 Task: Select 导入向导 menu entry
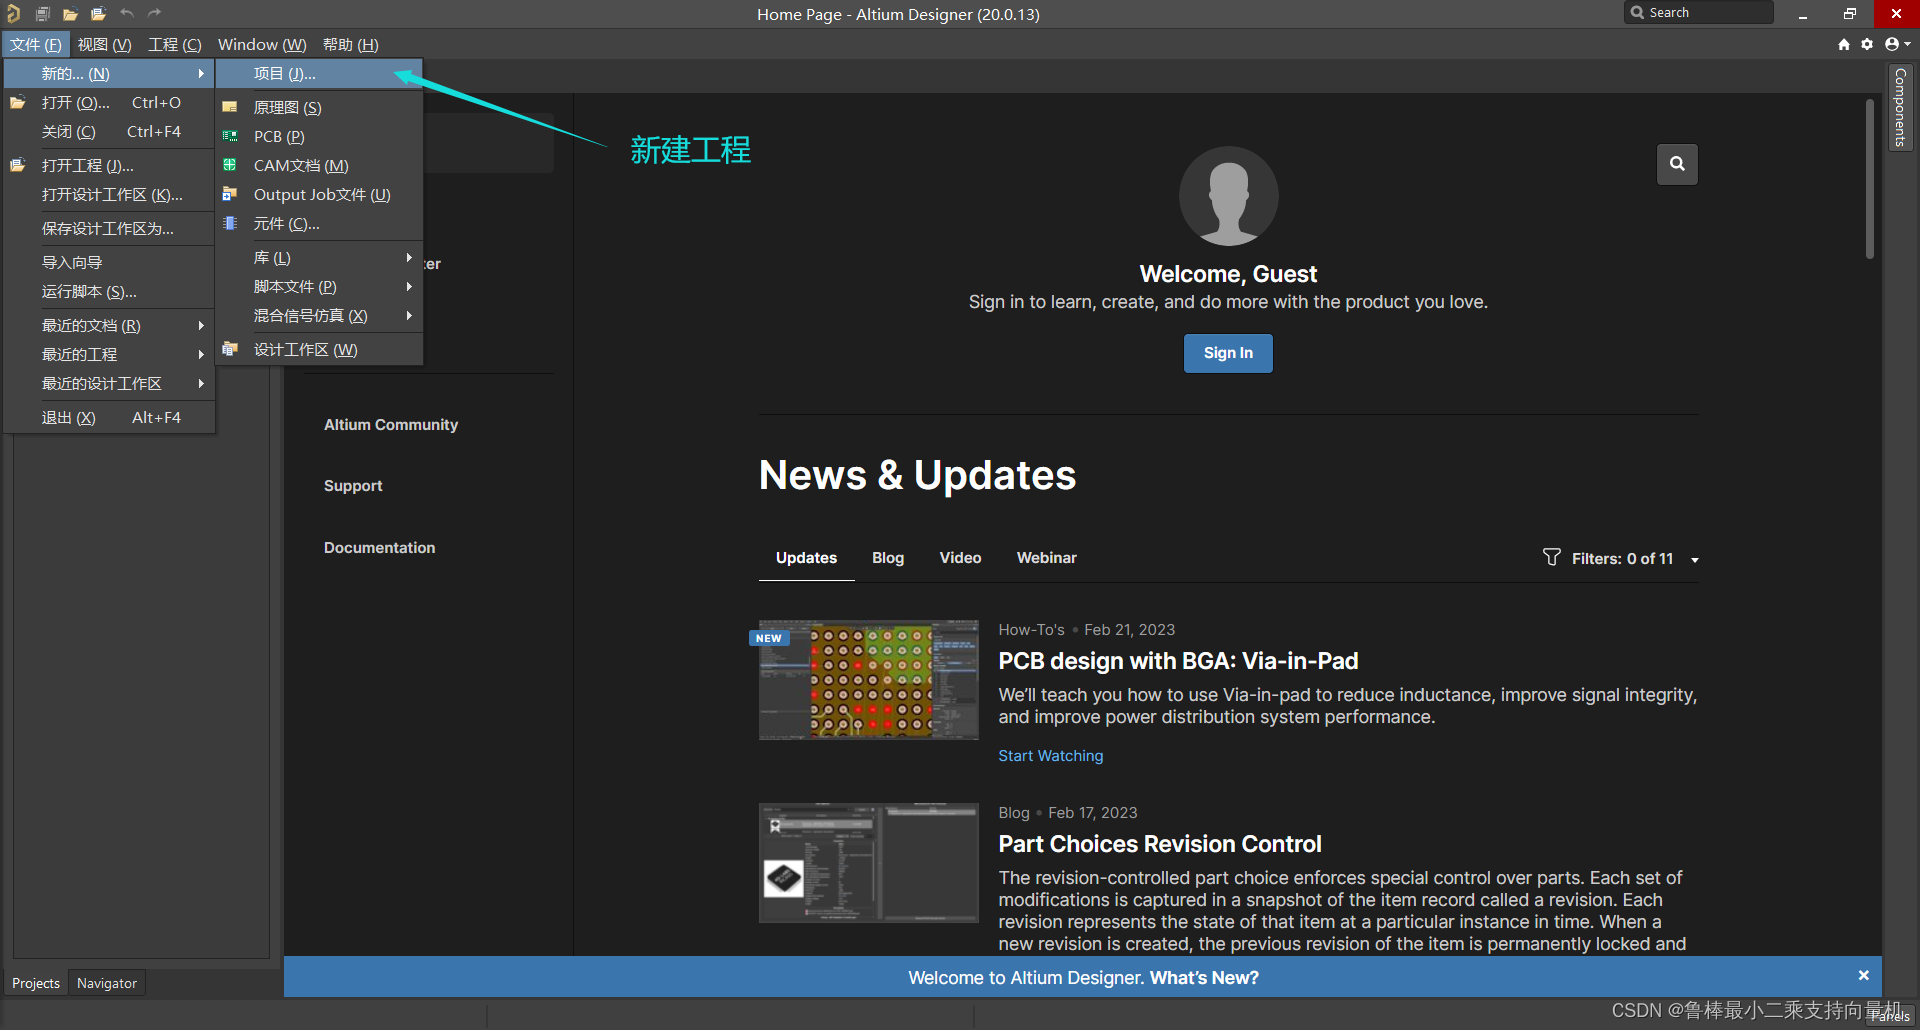click(x=109, y=262)
